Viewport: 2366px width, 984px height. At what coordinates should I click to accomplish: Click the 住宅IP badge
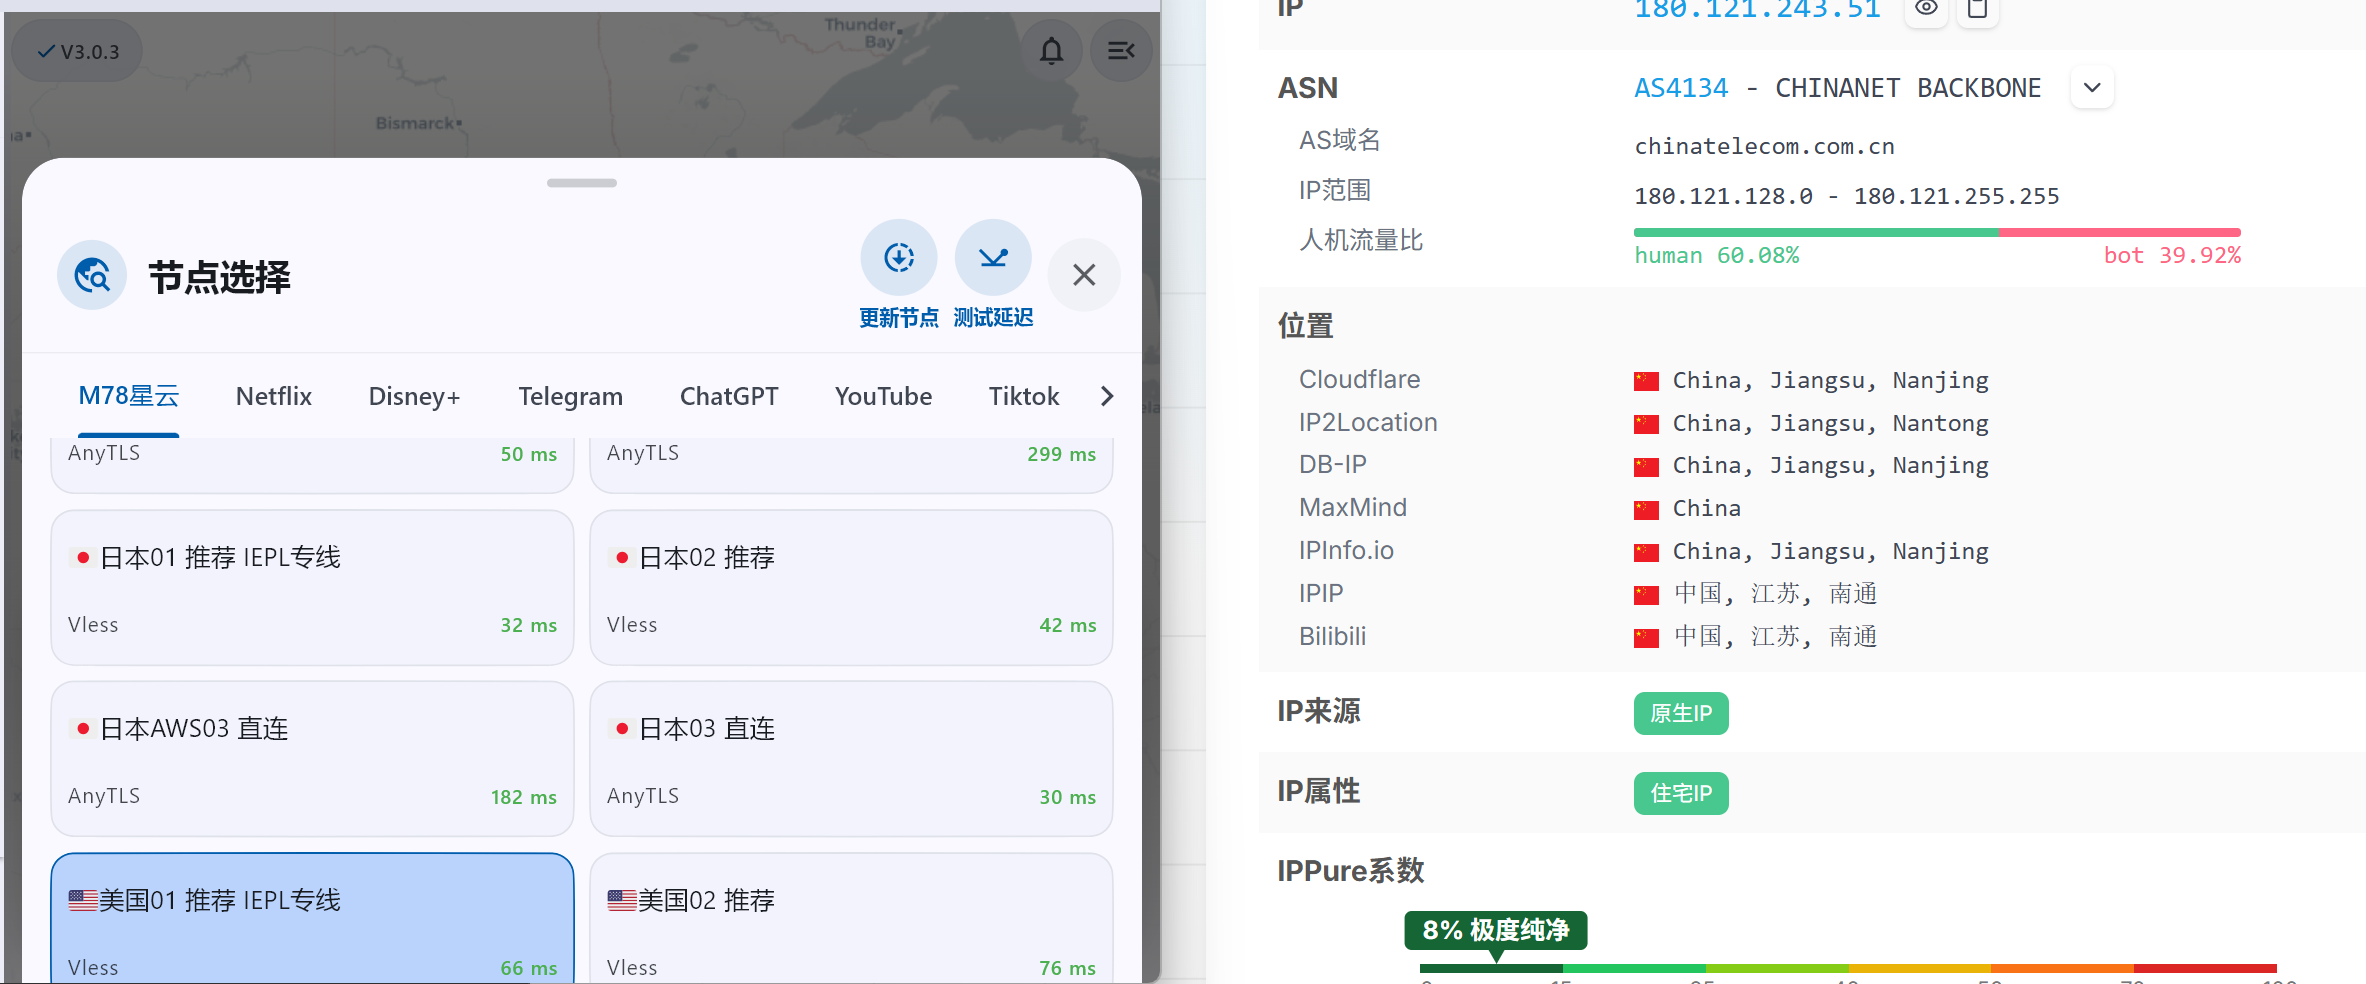(x=1681, y=793)
